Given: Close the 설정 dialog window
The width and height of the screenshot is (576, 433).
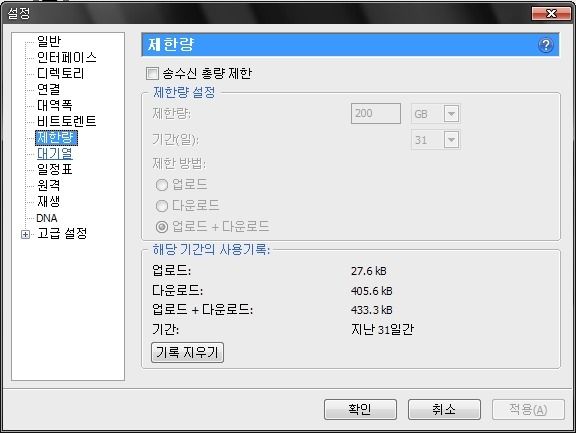Looking at the screenshot, I should pyautogui.click(x=551, y=14).
